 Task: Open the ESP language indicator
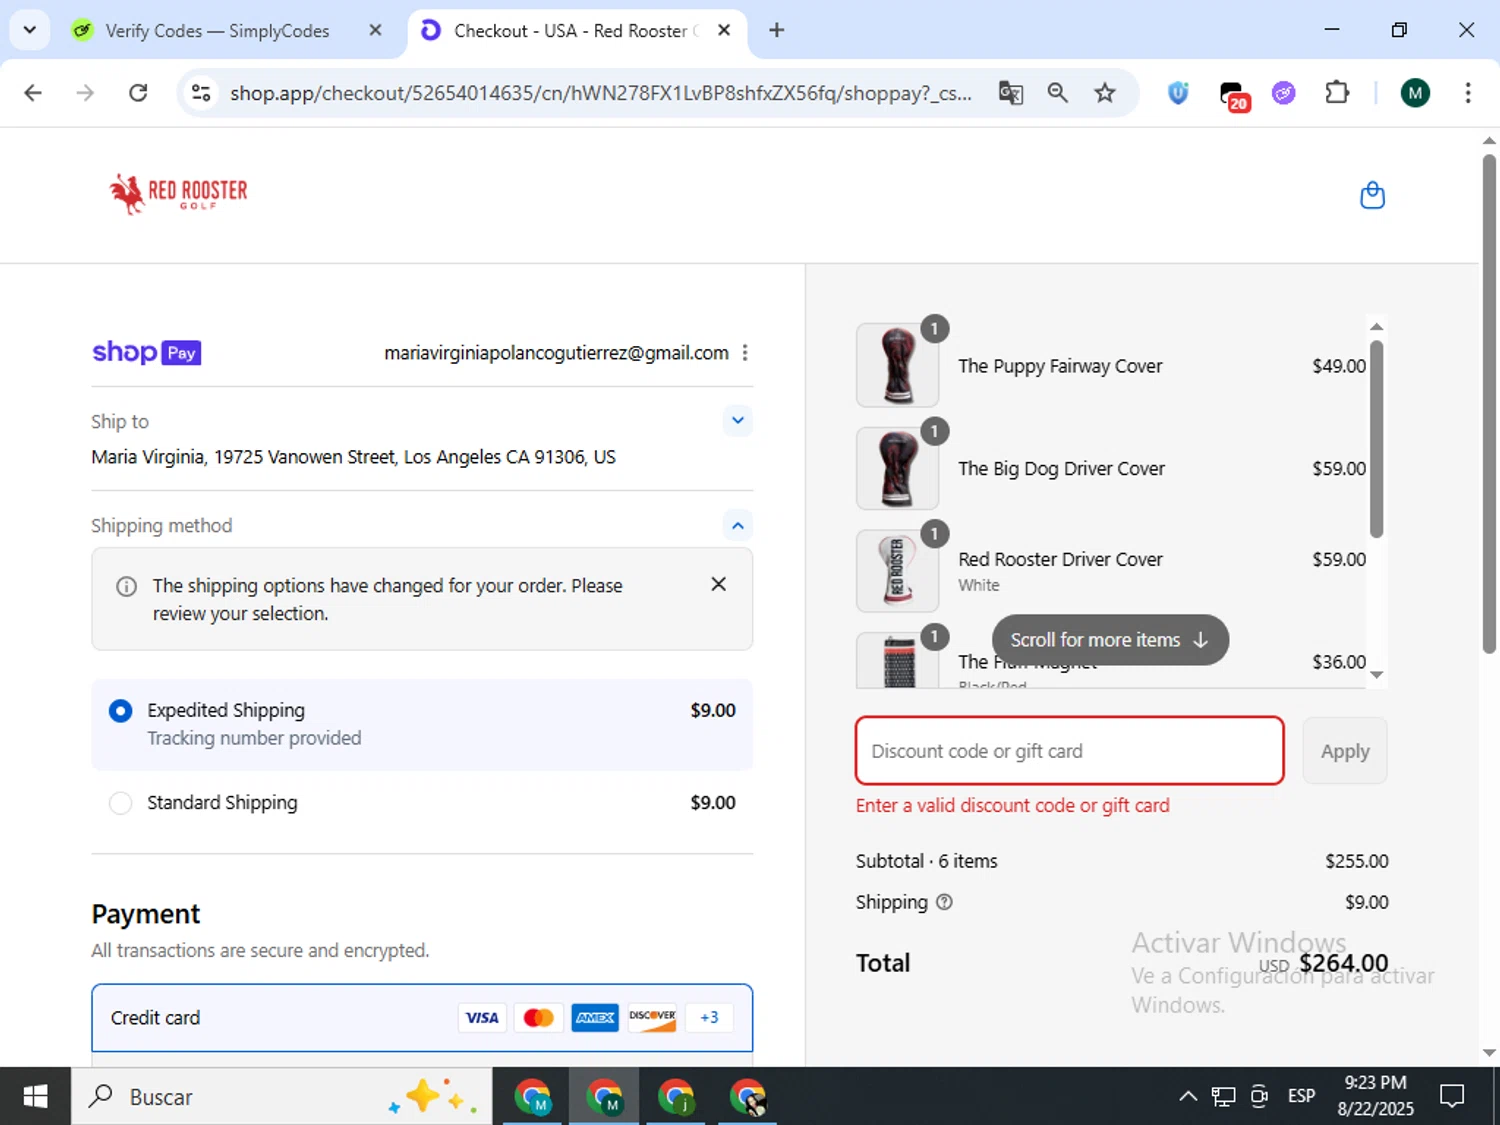coord(1301,1097)
